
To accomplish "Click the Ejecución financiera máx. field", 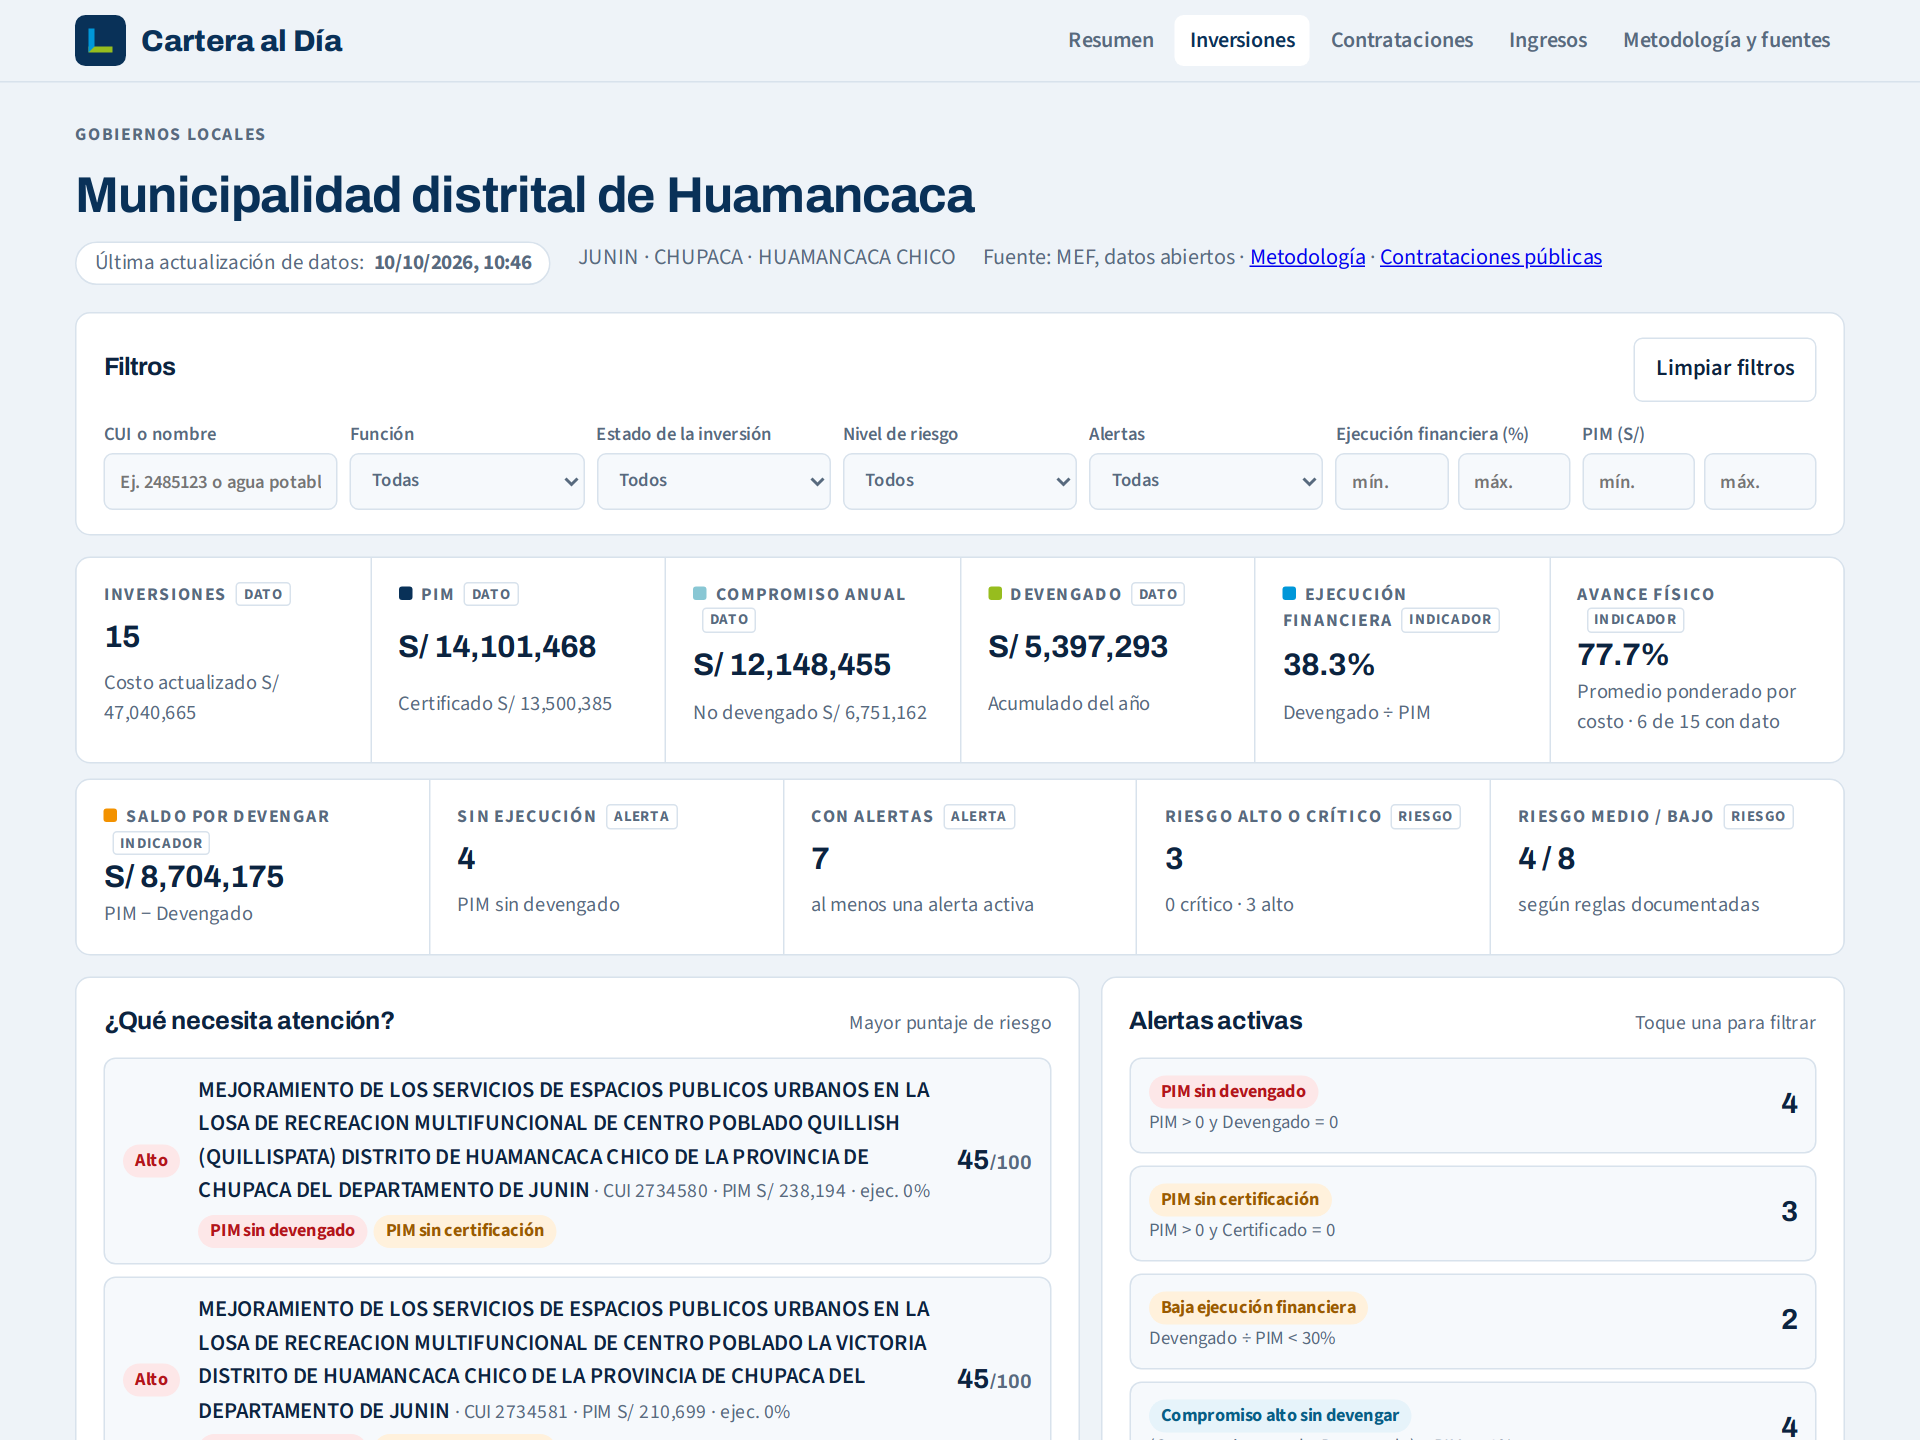I will click(x=1513, y=481).
